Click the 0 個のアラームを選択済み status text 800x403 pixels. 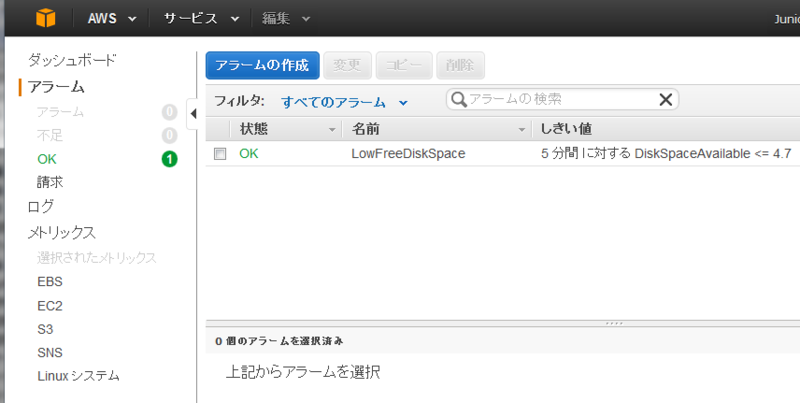coord(279,341)
